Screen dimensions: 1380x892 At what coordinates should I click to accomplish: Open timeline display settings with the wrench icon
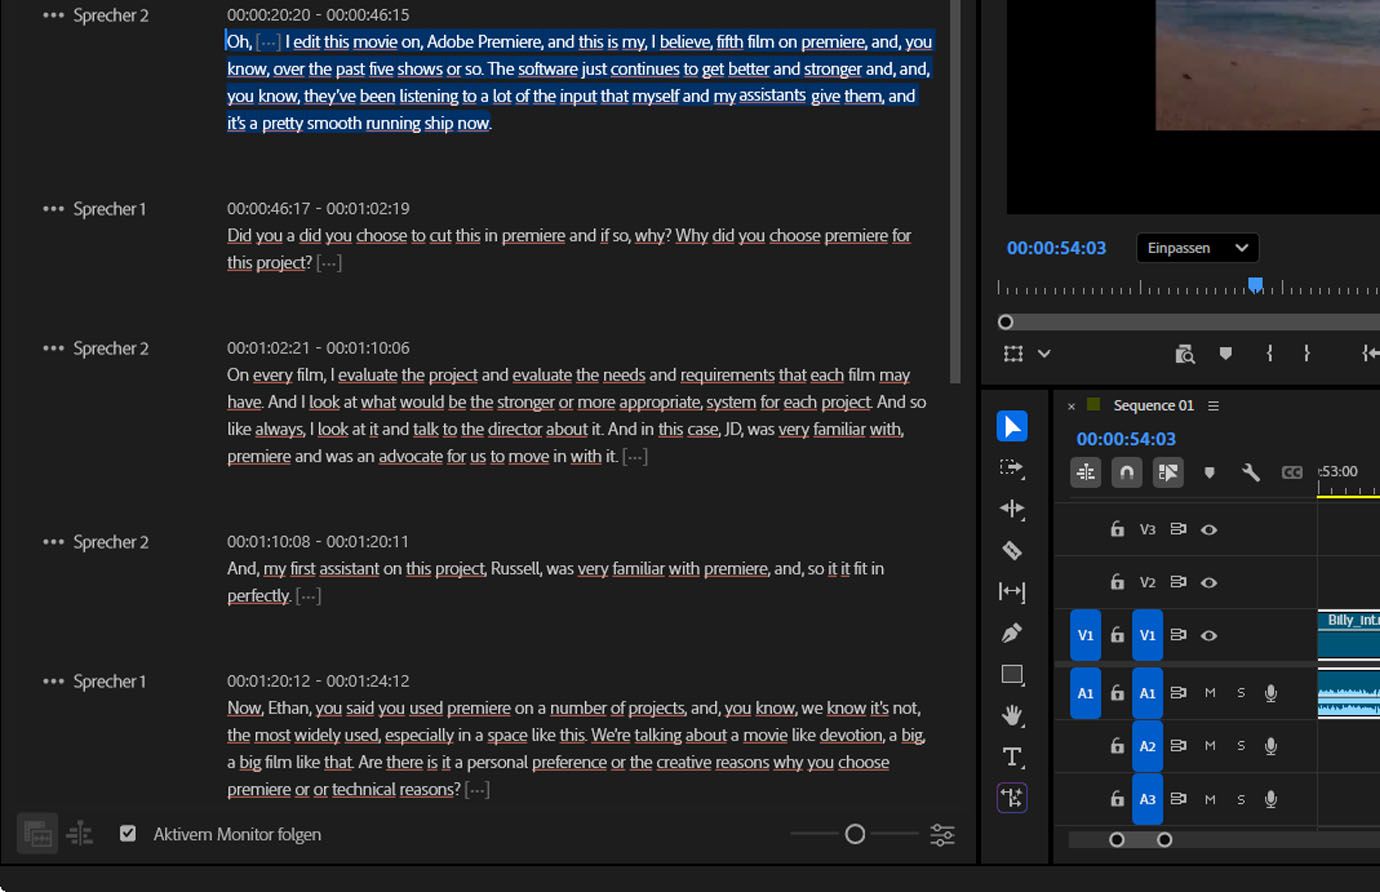tap(1251, 471)
